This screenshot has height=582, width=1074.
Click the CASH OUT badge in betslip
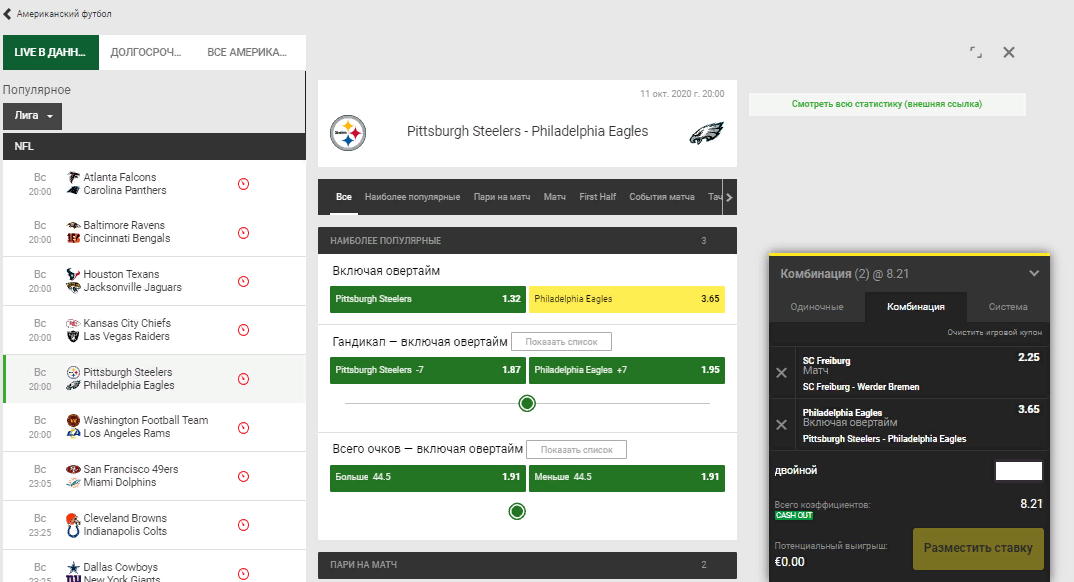[x=794, y=516]
